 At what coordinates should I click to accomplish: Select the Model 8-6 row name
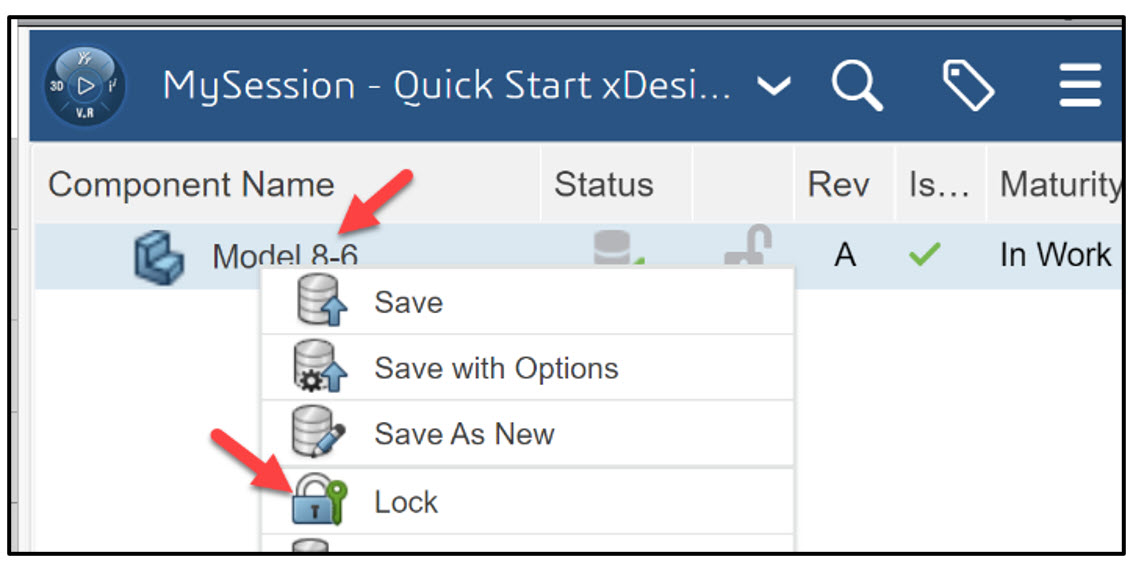point(284,256)
